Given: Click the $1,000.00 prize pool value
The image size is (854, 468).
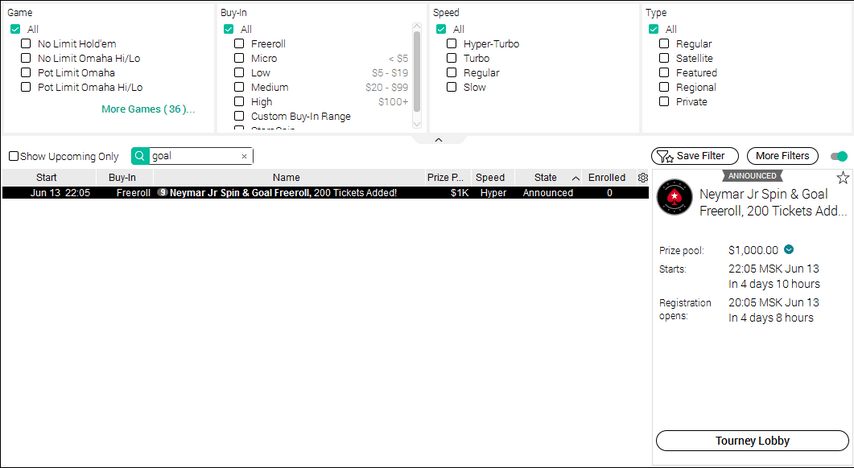Looking at the screenshot, I should coord(753,251).
